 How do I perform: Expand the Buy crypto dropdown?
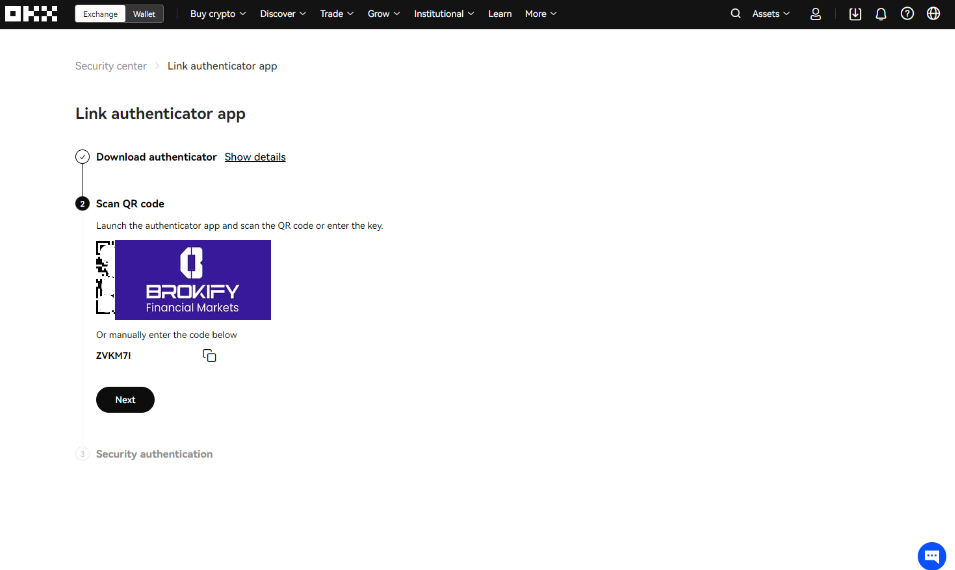[x=218, y=14]
